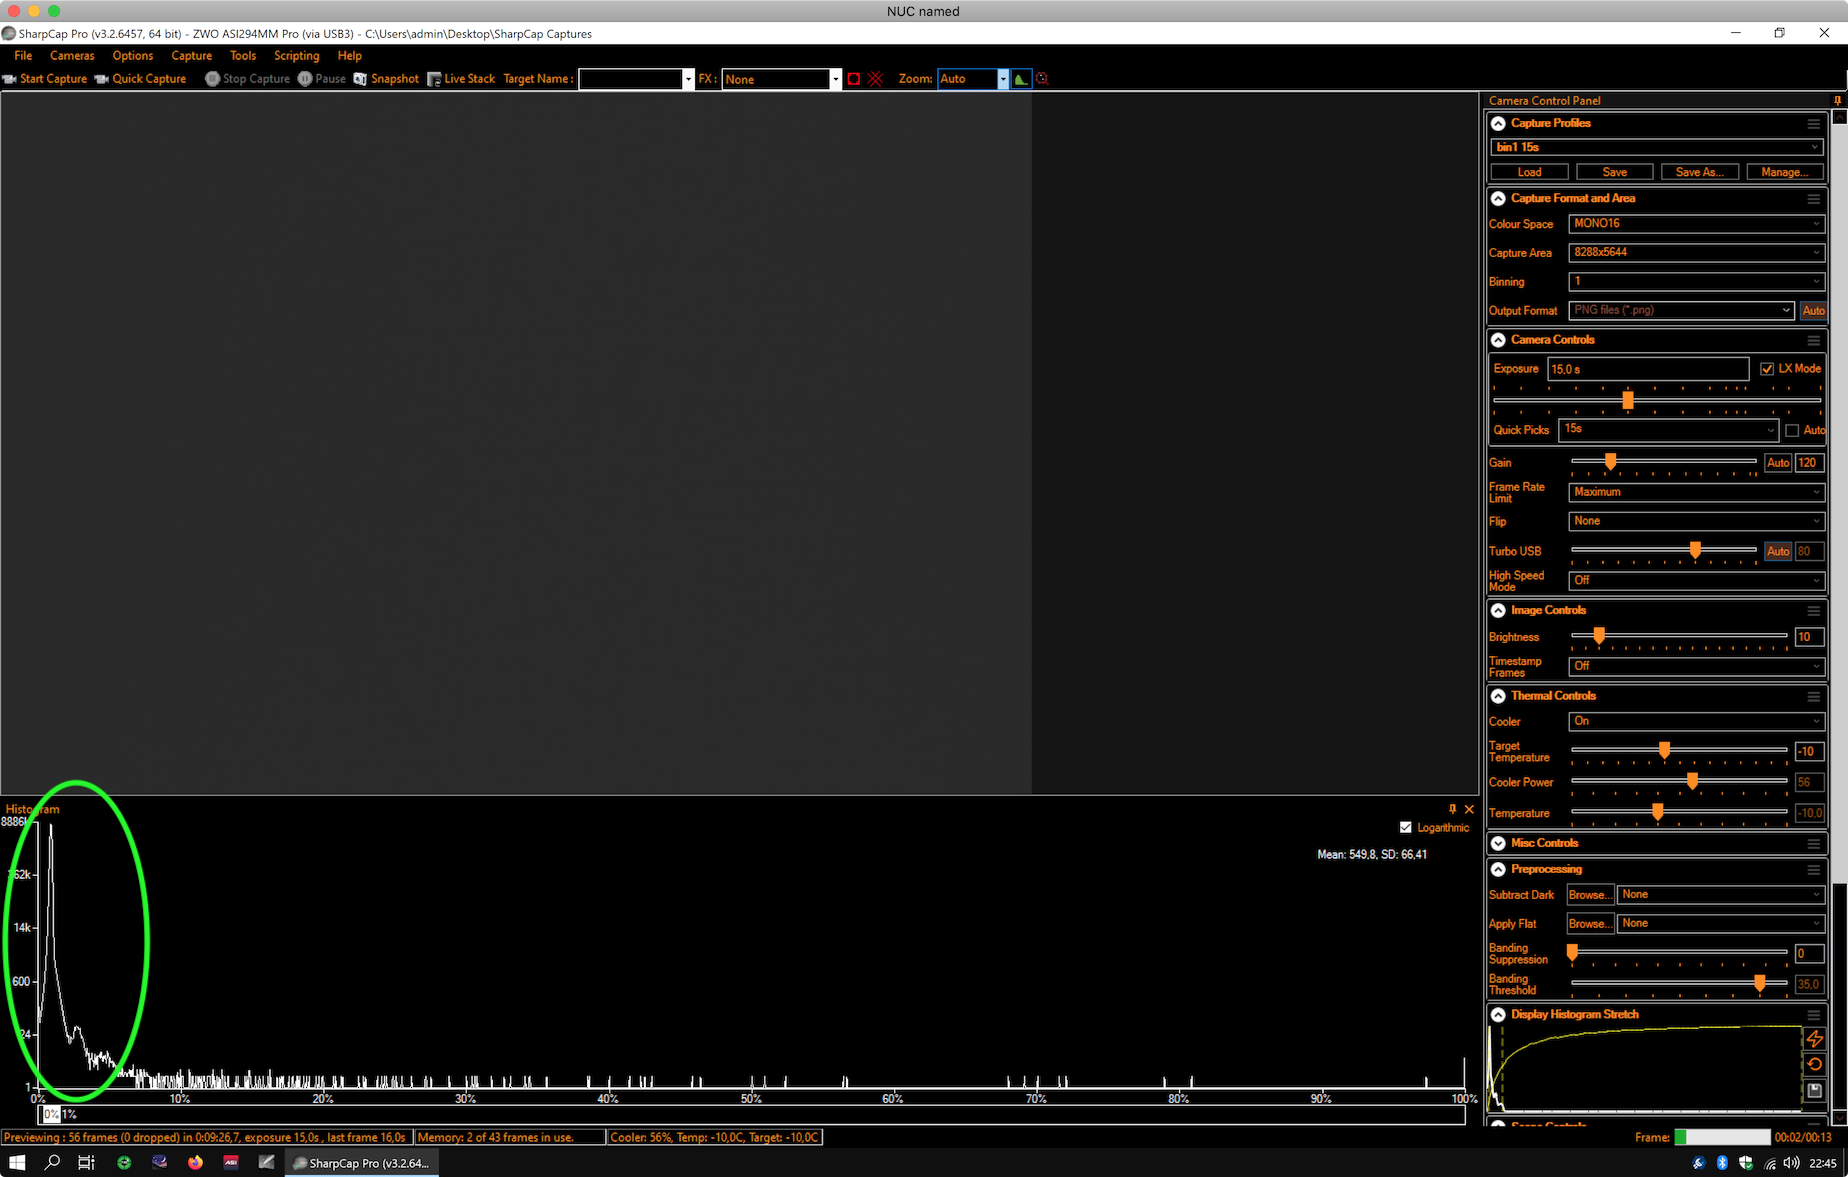Open Task View on the taskbar

87,1162
